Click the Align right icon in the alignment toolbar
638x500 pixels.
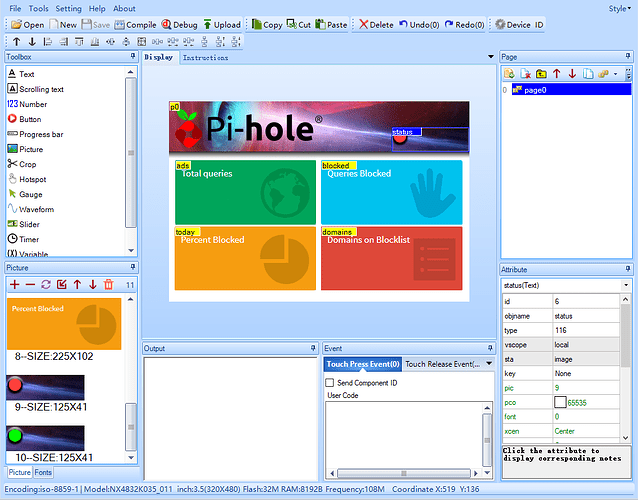tap(63, 41)
